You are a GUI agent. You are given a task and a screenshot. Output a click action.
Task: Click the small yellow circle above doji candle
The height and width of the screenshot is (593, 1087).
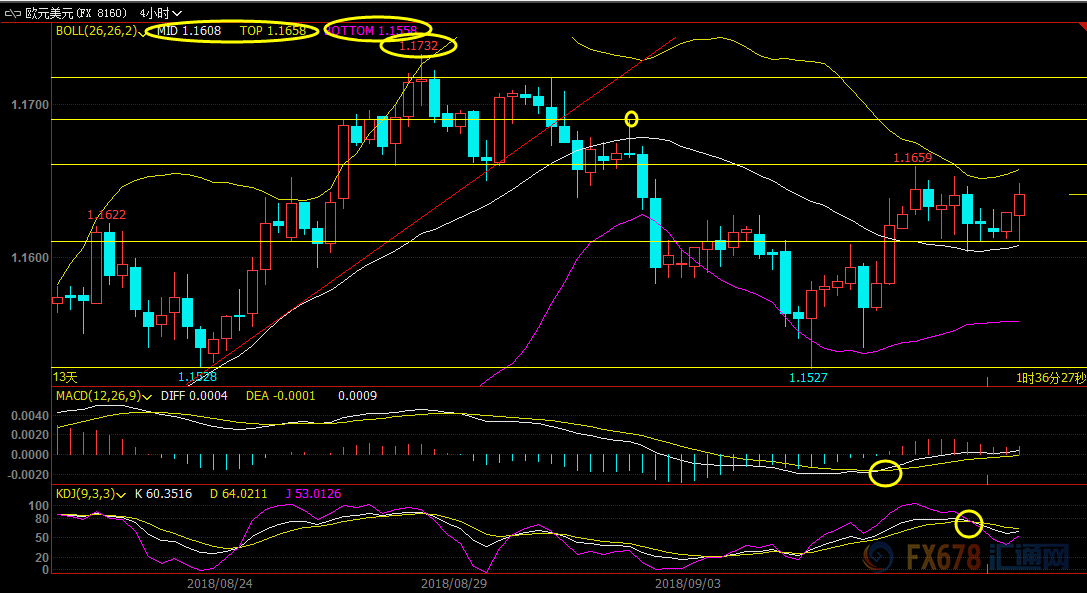tap(631, 119)
